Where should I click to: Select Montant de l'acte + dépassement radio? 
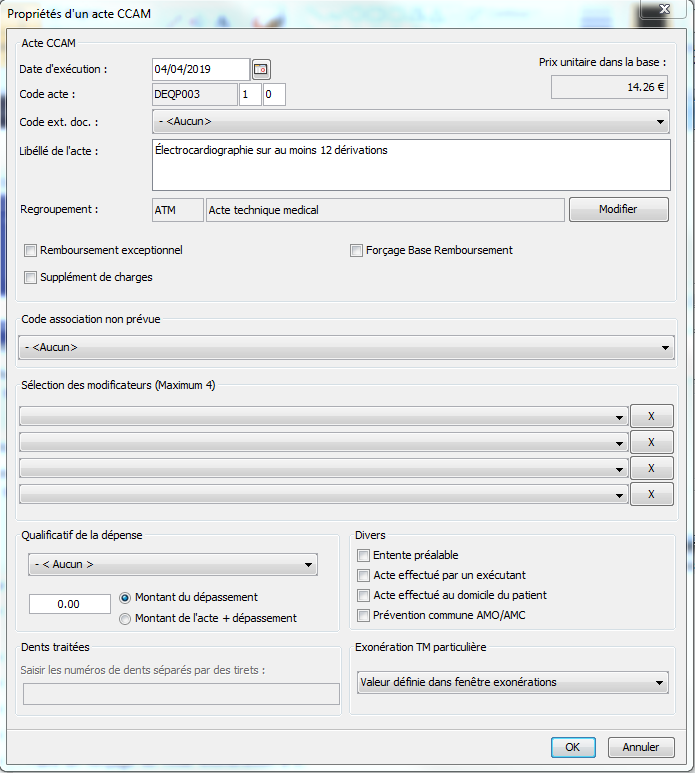click(x=125, y=618)
